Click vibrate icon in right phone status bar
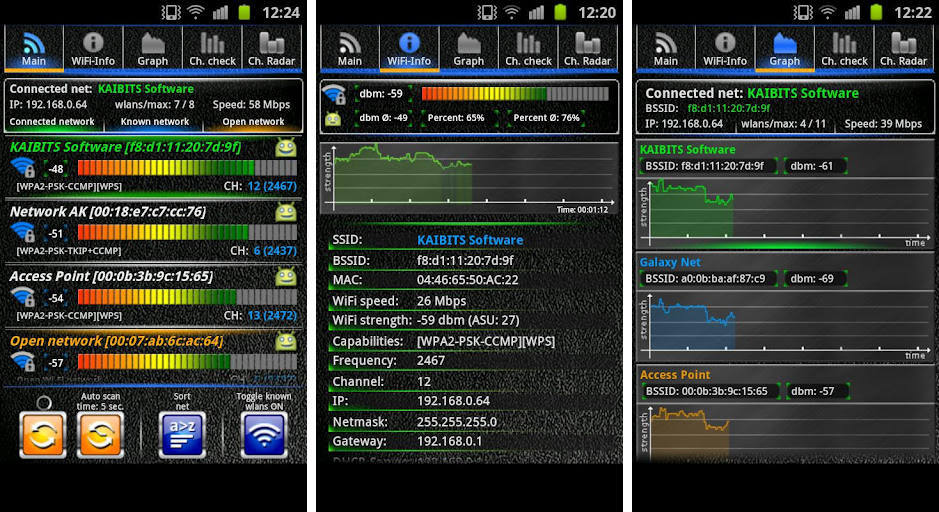 802,12
